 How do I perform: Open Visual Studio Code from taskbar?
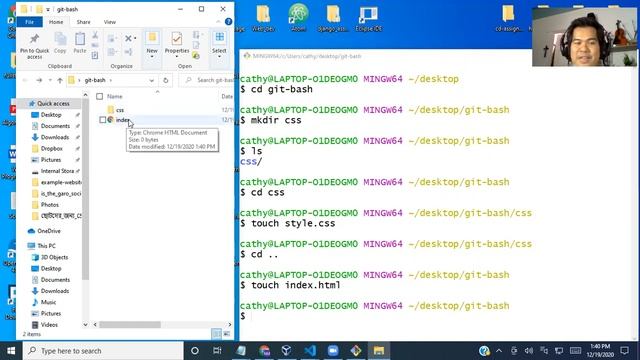pyautogui.click(x=310, y=351)
